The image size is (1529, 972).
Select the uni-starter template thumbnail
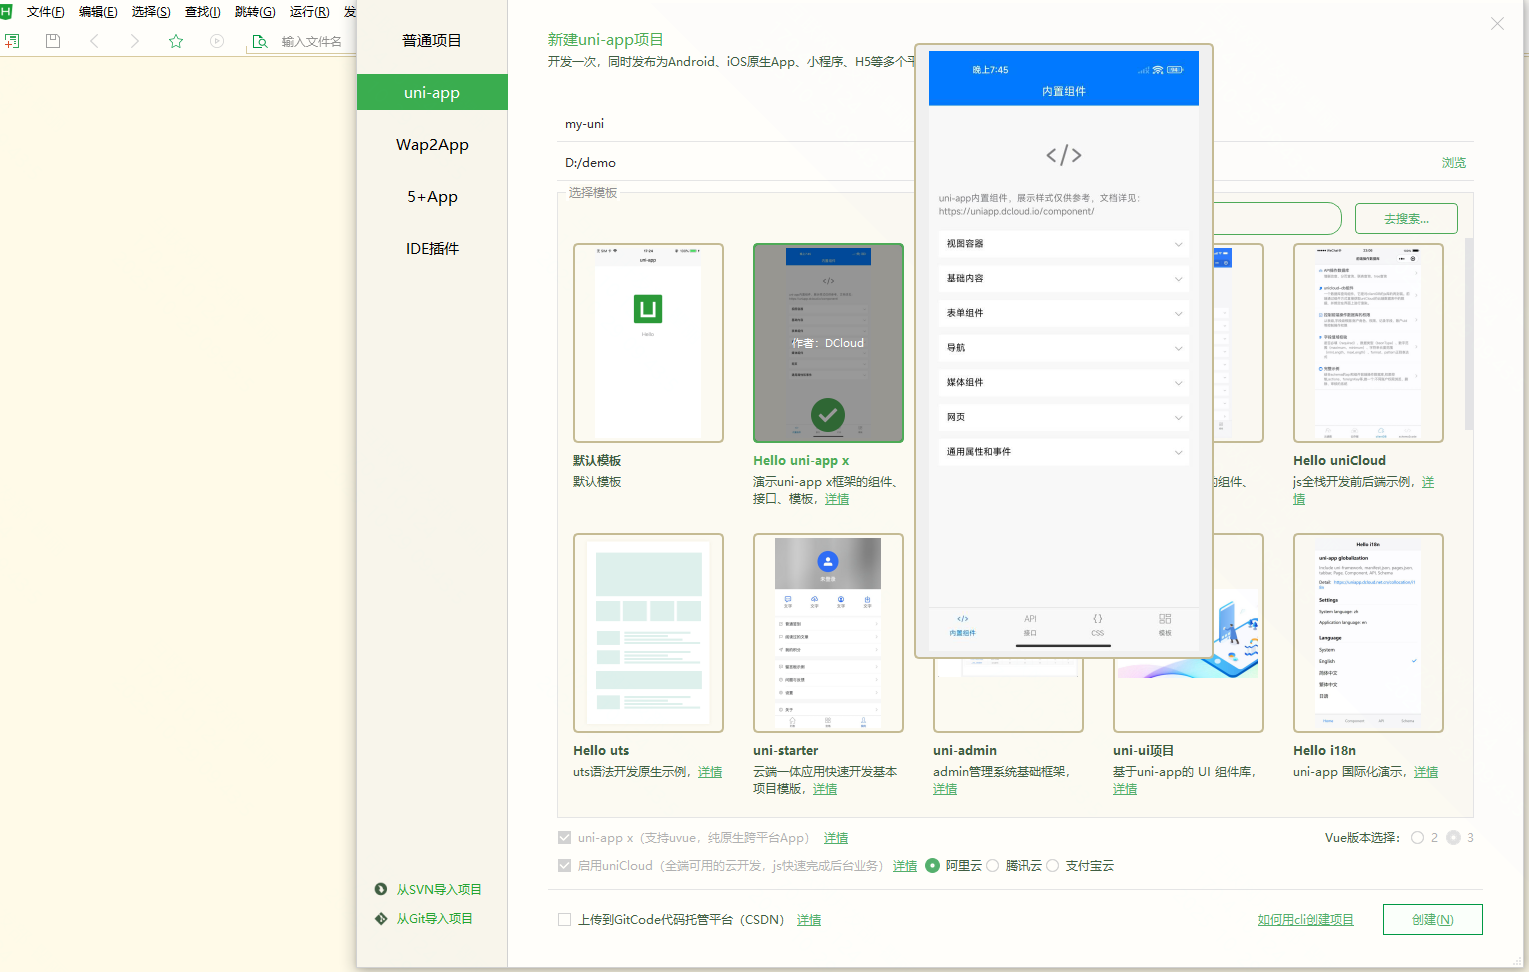828,633
